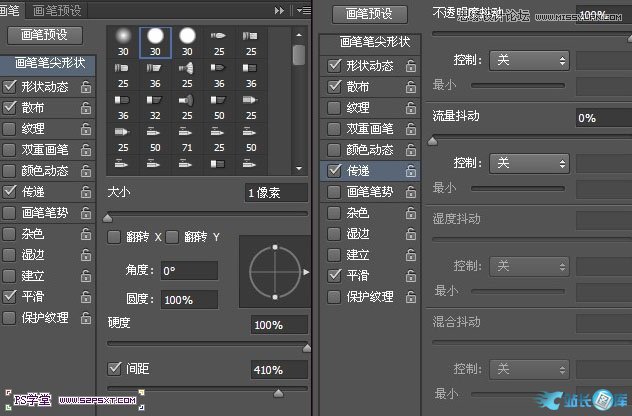
Task: Switch to the 画笔预设 tab
Action: pyautogui.click(x=59, y=10)
